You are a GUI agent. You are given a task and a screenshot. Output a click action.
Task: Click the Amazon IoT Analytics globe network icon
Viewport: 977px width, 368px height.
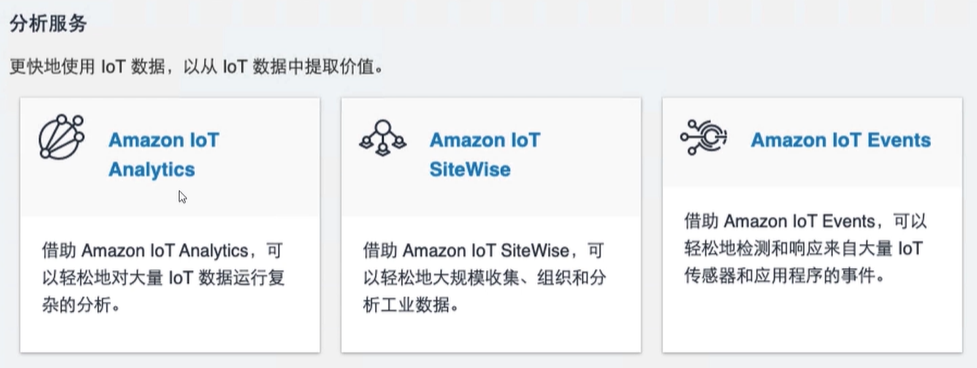click(61, 137)
